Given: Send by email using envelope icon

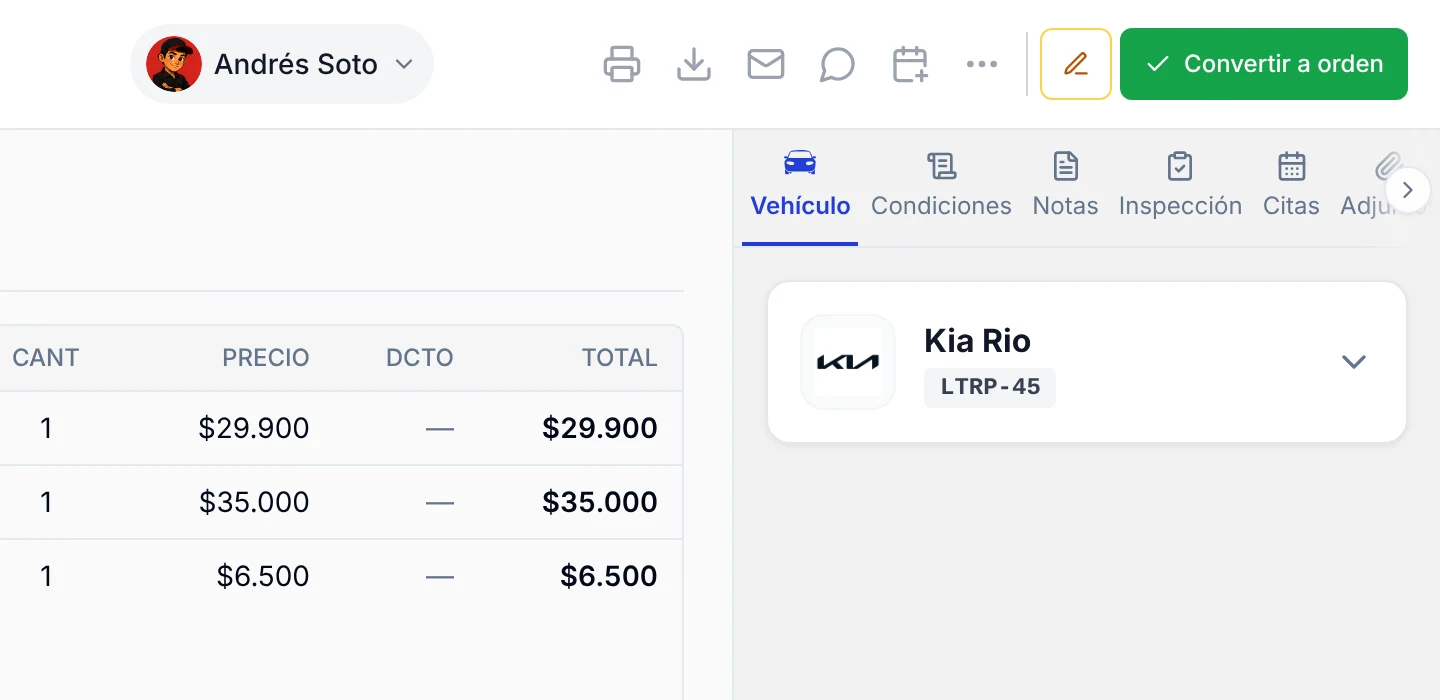Looking at the screenshot, I should point(766,64).
